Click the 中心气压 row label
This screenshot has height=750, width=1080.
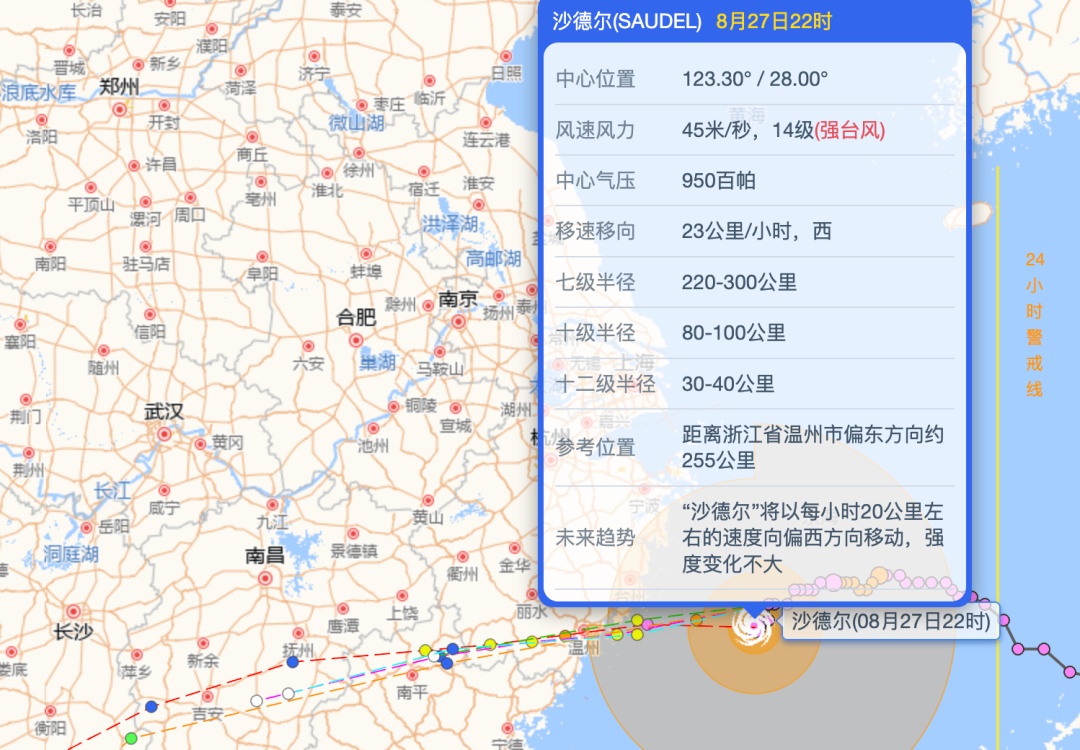coord(595,180)
